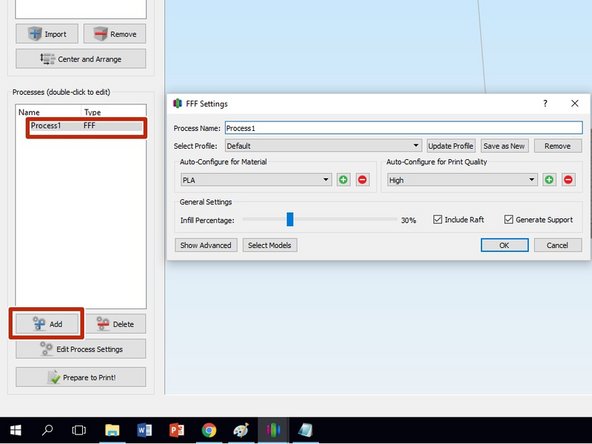This screenshot has height=444, width=592.
Task: Click the 30% infill value text
Action: tap(408, 220)
